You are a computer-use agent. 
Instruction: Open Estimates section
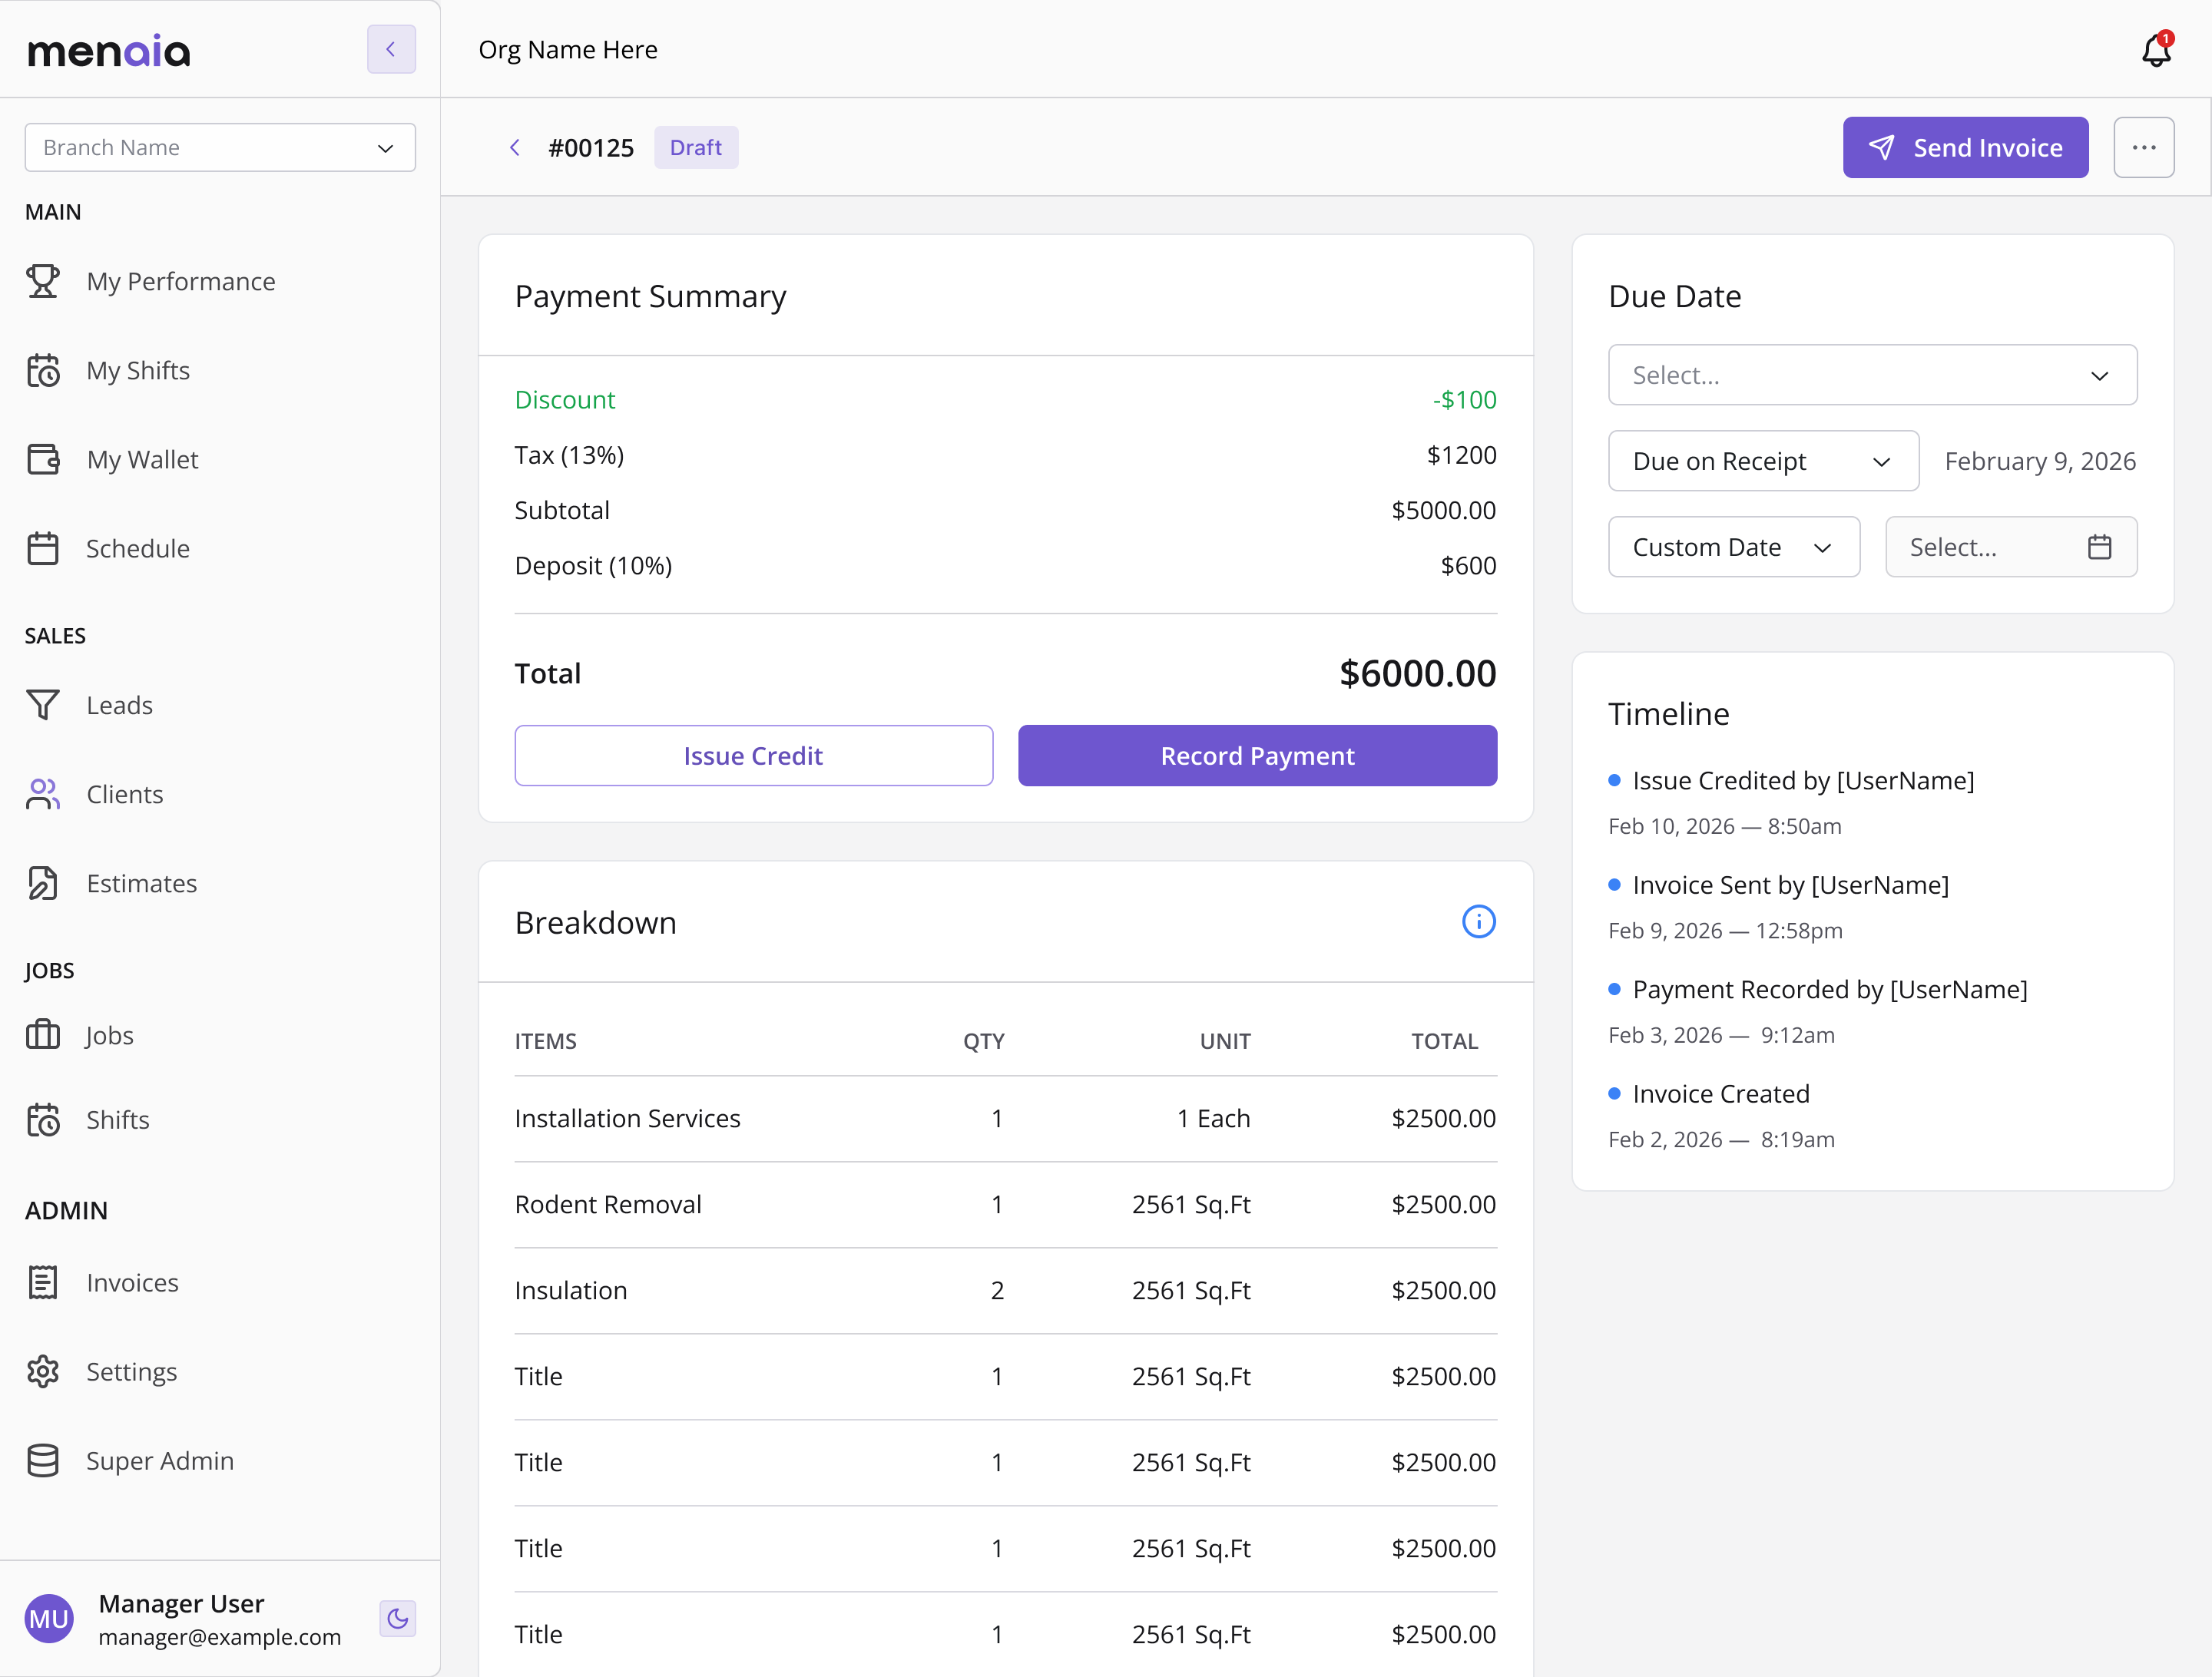(141, 883)
